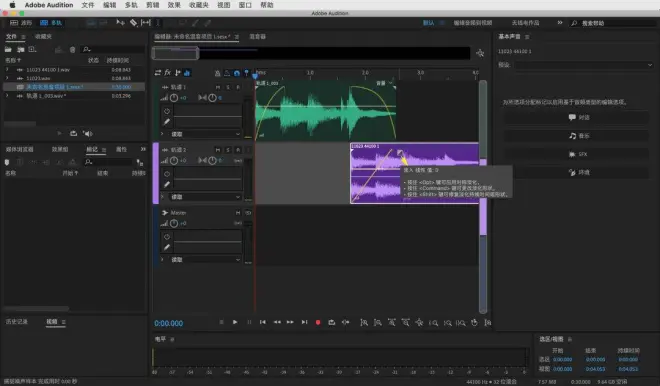Click the Zoom In Amplitude icon
Viewport: 660px width, 386px height.
point(364,323)
